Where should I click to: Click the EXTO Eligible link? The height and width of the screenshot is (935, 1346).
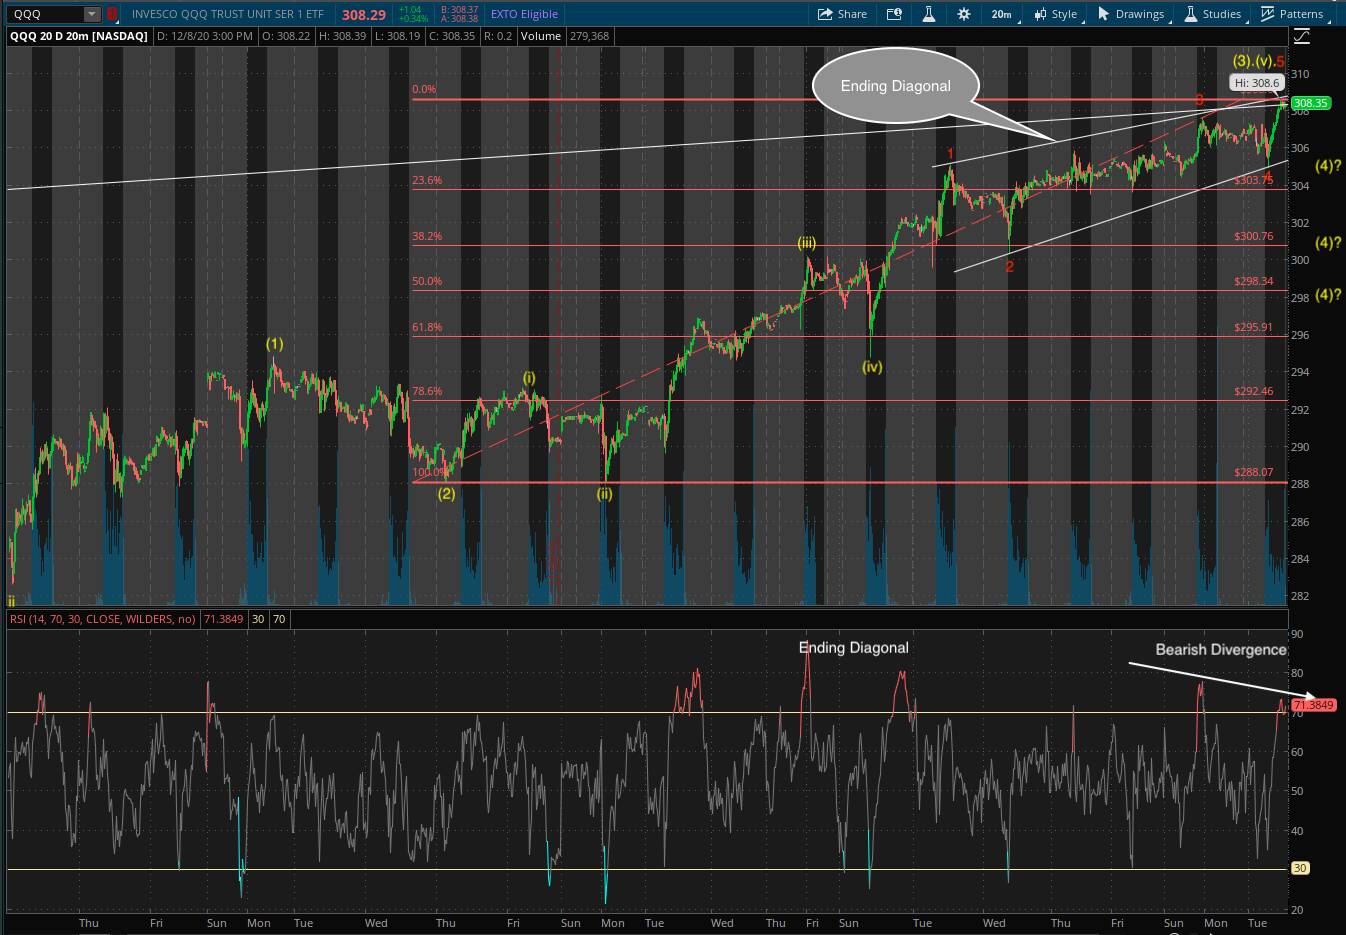(x=524, y=14)
